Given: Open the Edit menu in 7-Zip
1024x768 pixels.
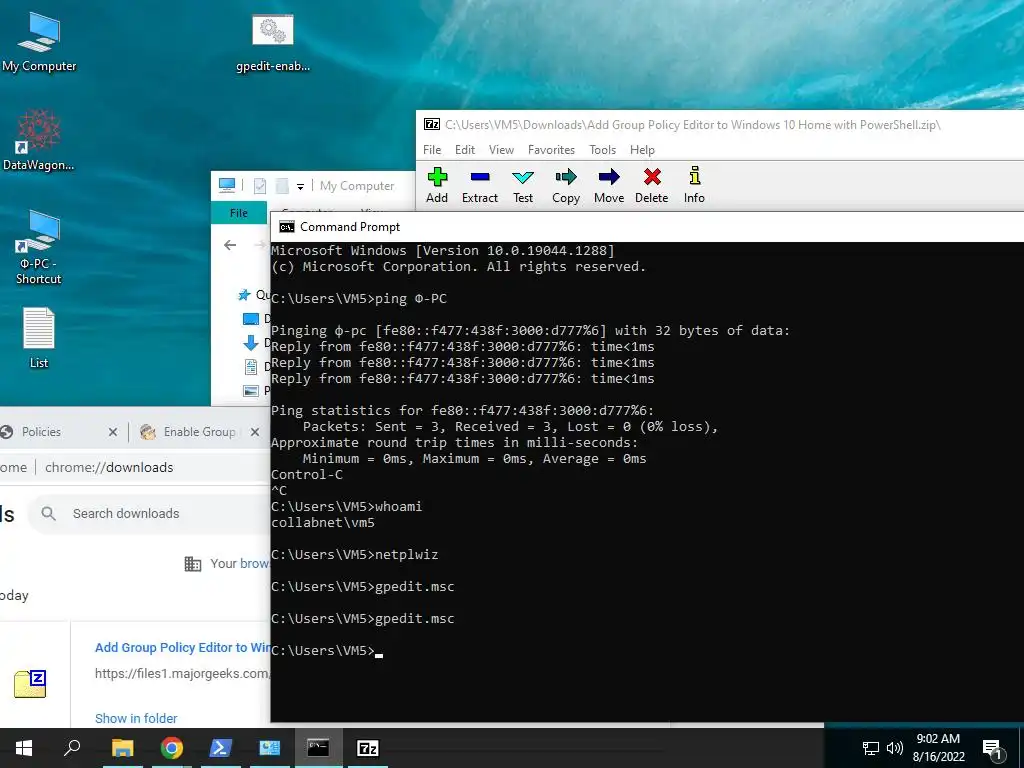Looking at the screenshot, I should coord(465,150).
